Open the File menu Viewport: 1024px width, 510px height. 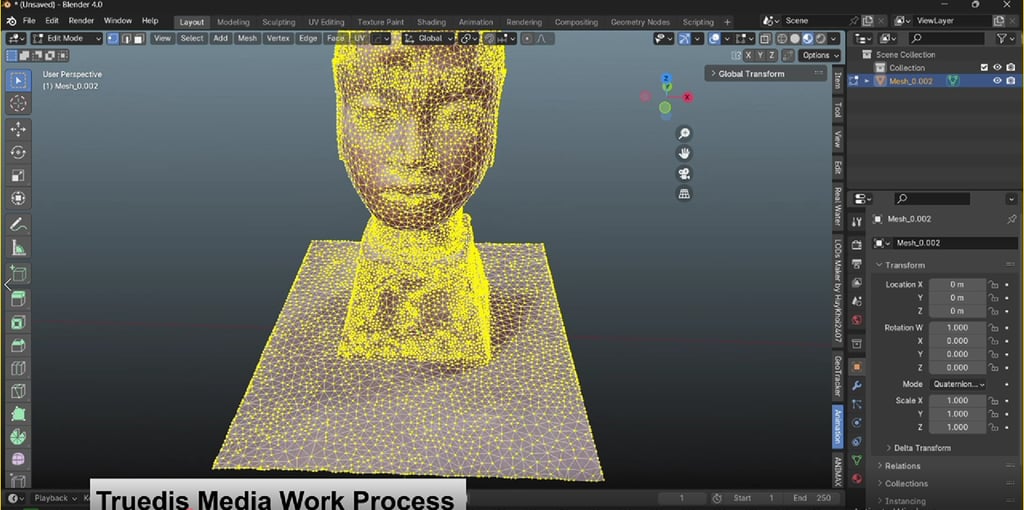[x=29, y=21]
